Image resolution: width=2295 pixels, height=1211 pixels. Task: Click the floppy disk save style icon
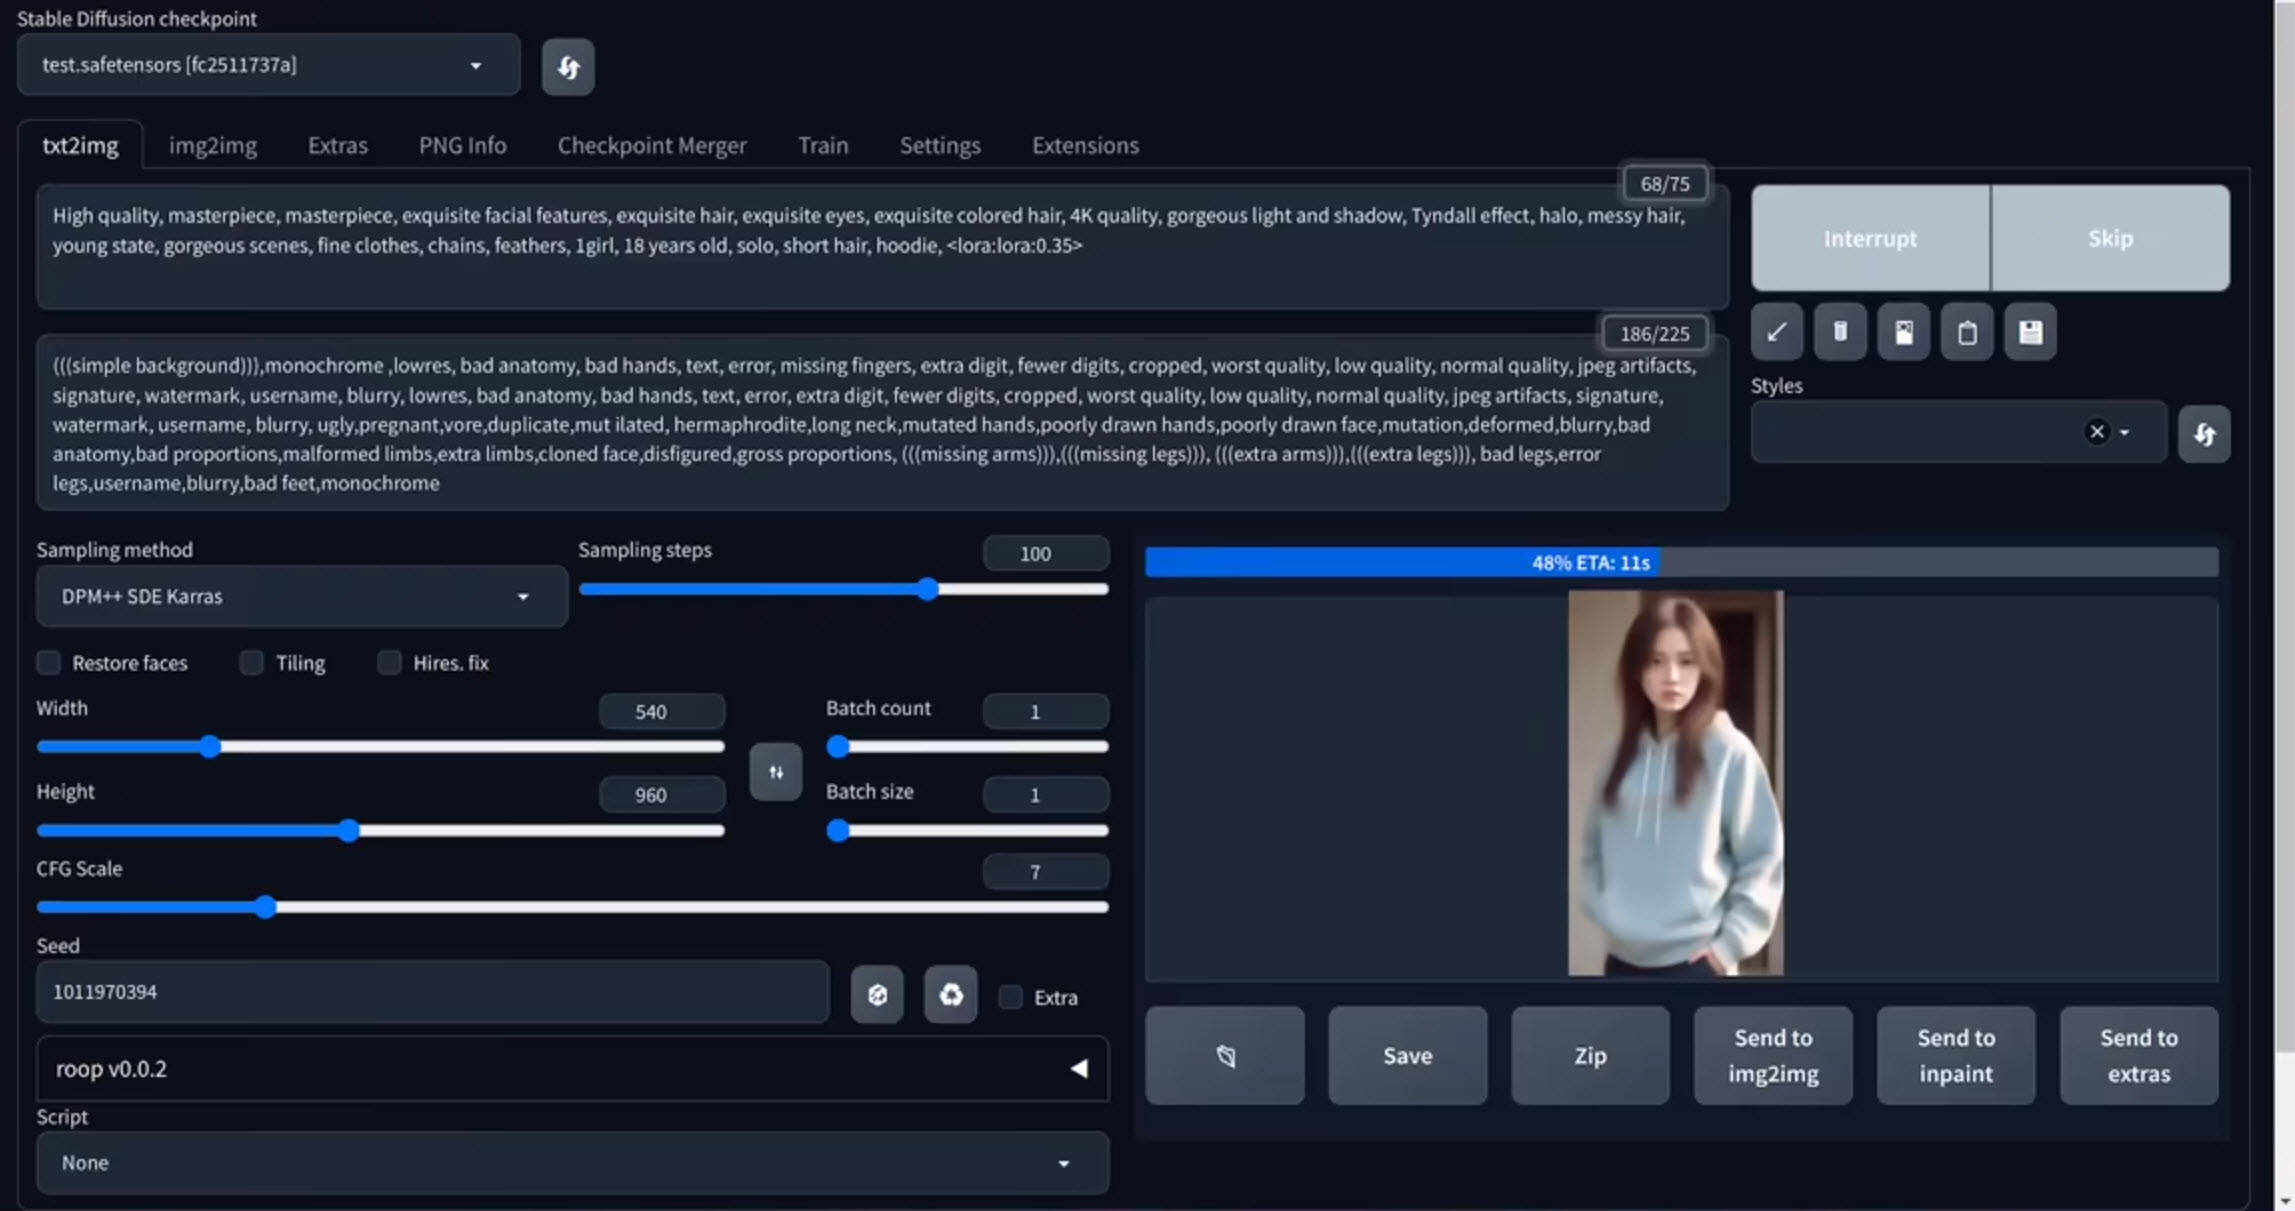pyautogui.click(x=2030, y=332)
